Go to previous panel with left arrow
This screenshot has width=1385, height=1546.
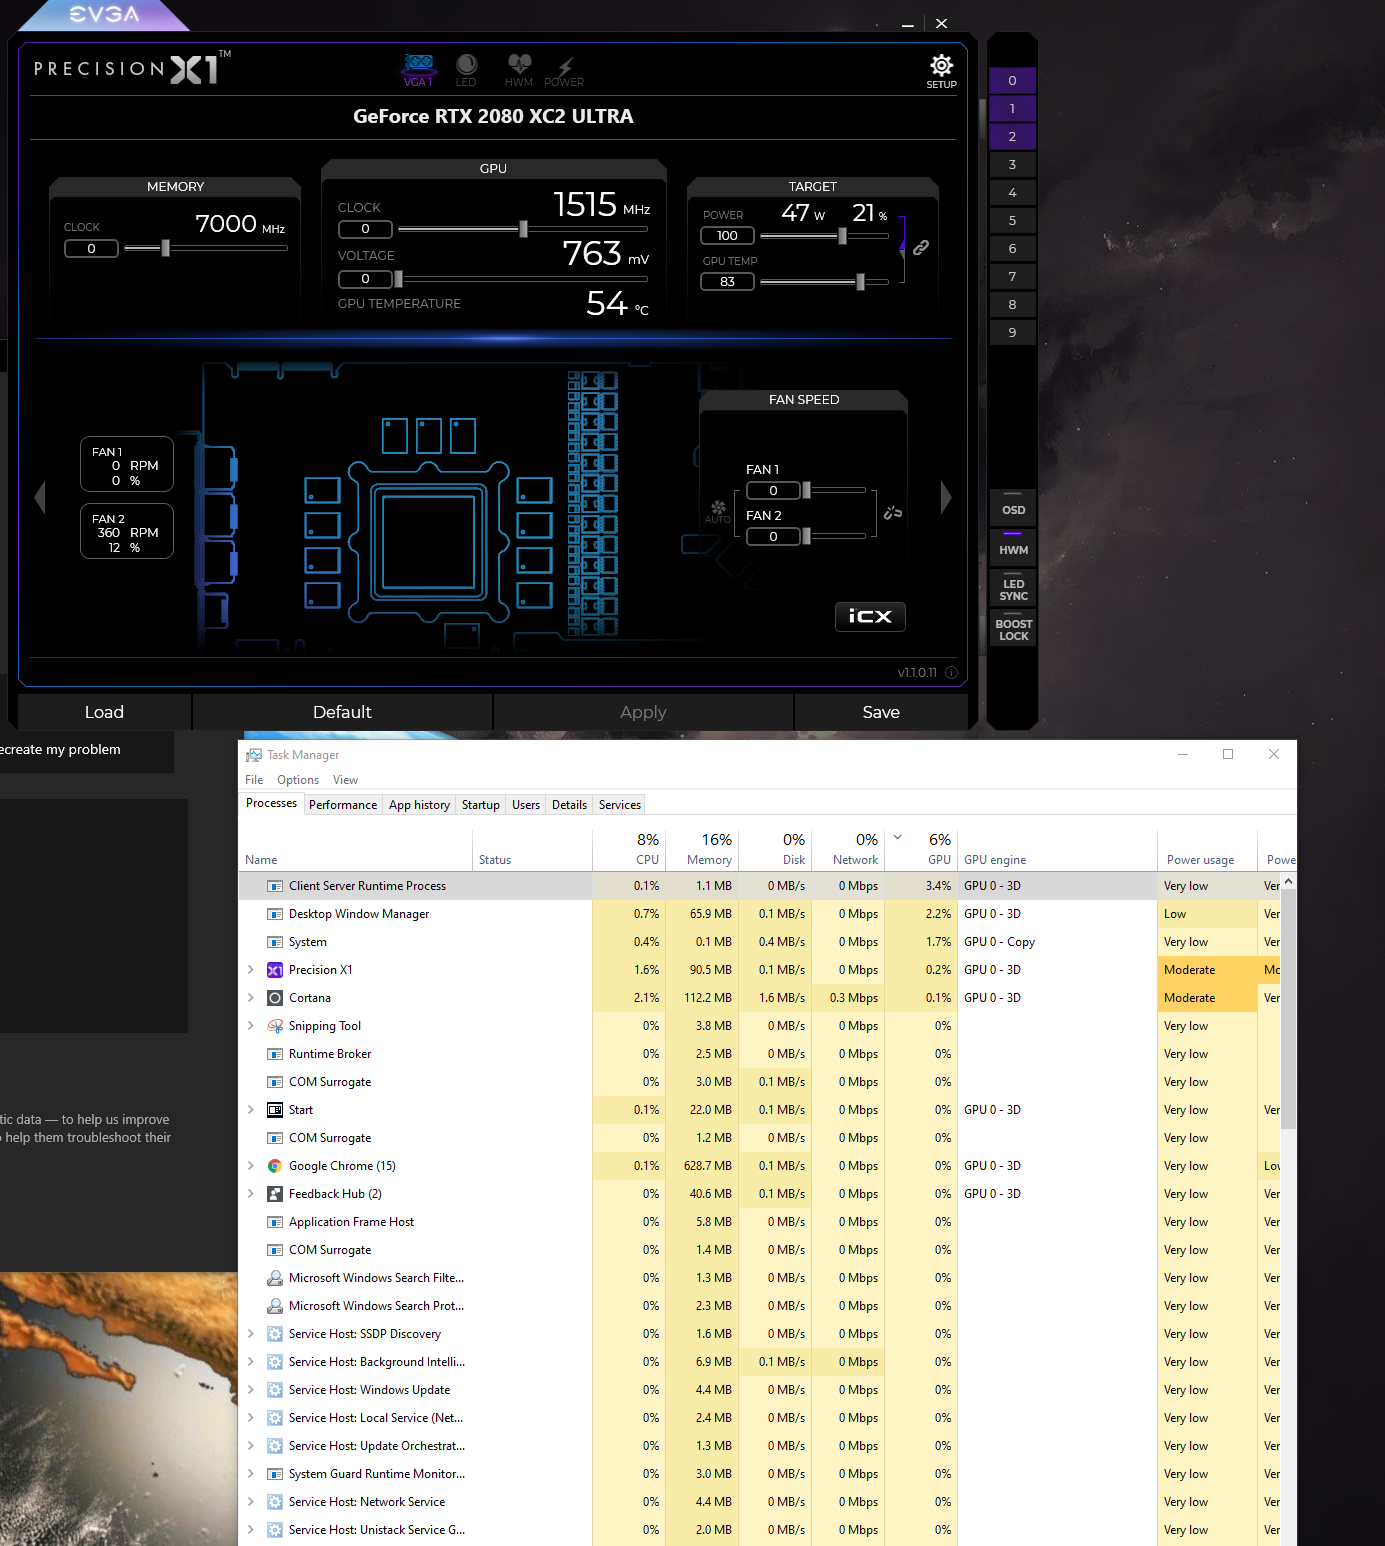tap(40, 497)
